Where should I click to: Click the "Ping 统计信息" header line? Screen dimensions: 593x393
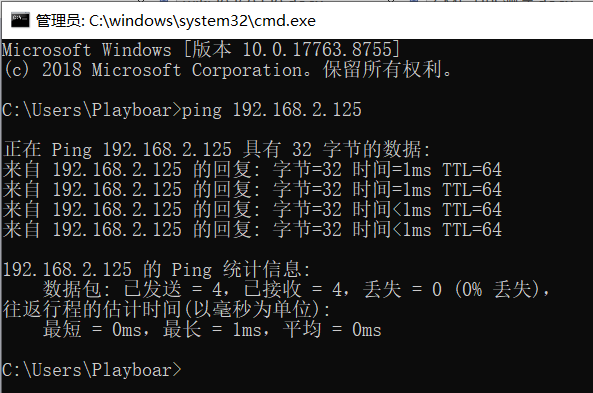tap(157, 270)
